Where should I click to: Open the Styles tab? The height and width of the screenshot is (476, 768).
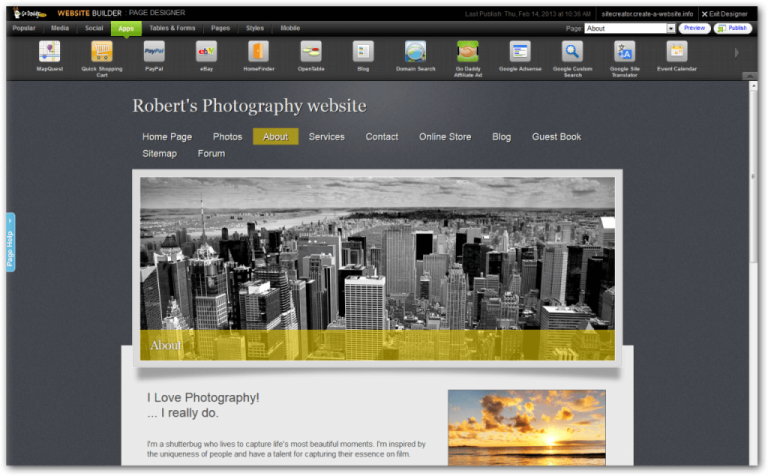pyautogui.click(x=255, y=28)
